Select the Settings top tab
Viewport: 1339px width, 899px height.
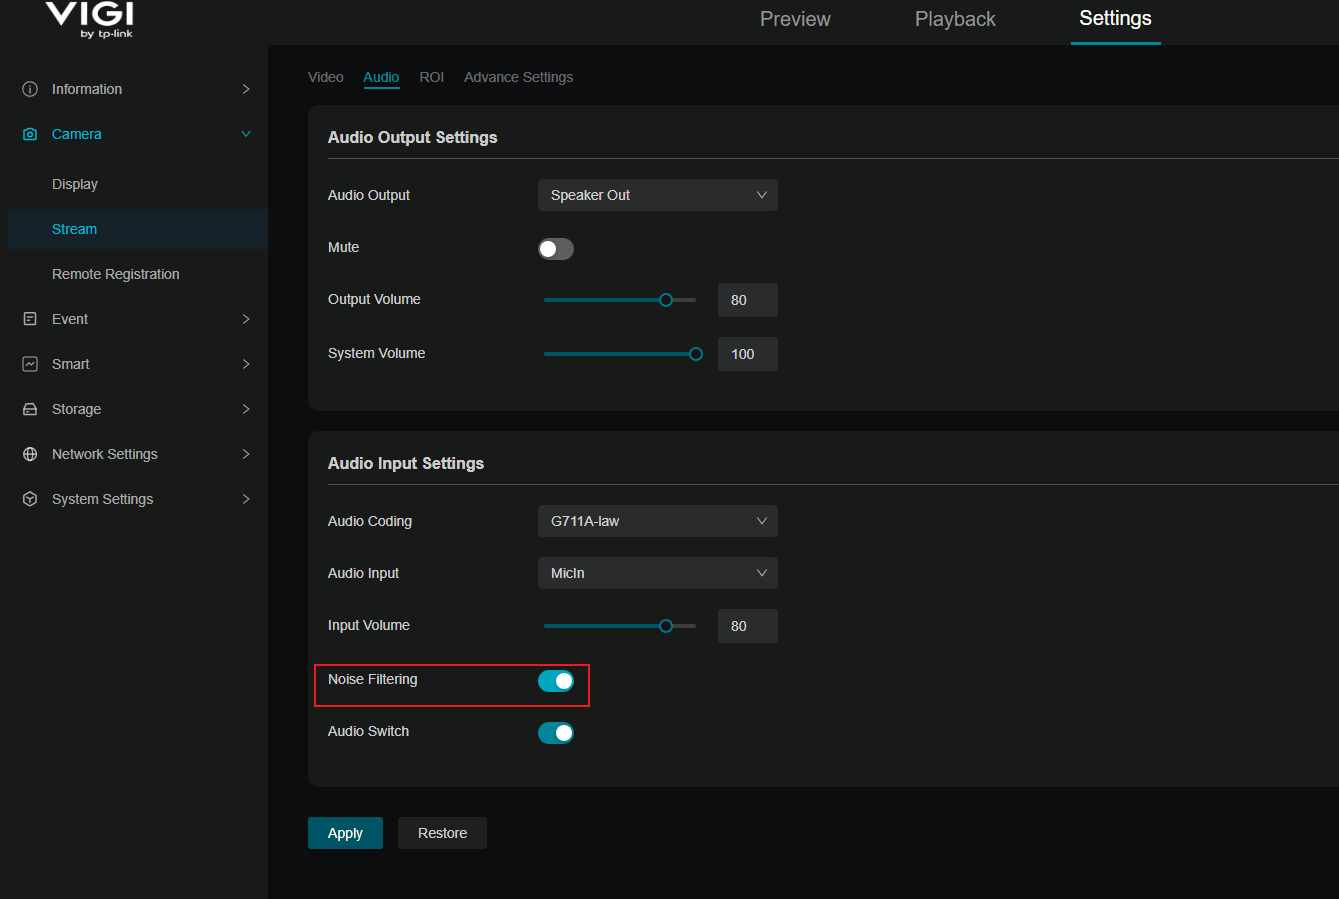pos(1115,19)
